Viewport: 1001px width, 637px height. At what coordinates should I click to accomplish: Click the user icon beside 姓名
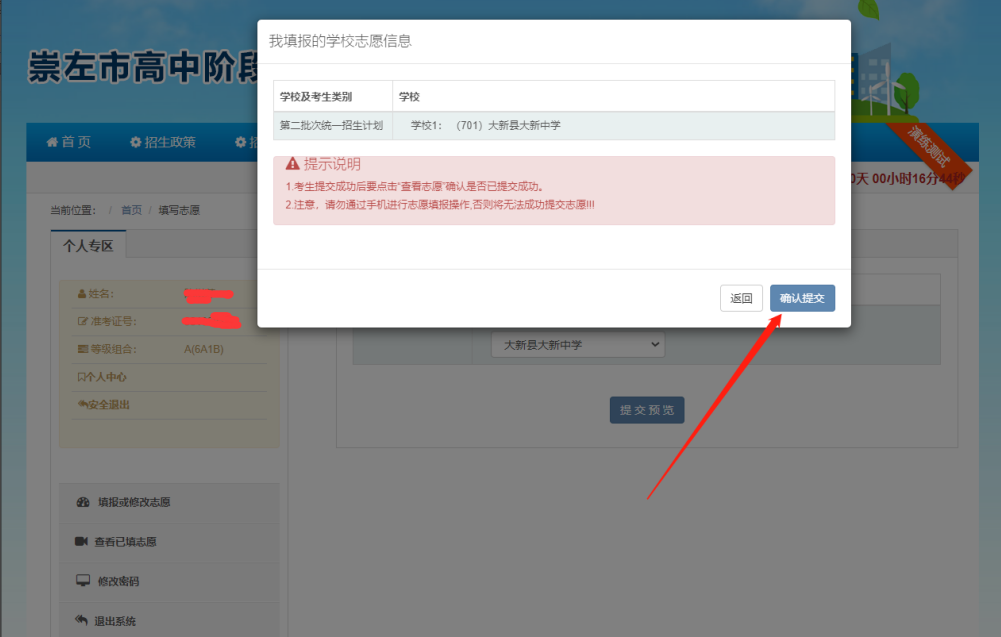tap(82, 294)
